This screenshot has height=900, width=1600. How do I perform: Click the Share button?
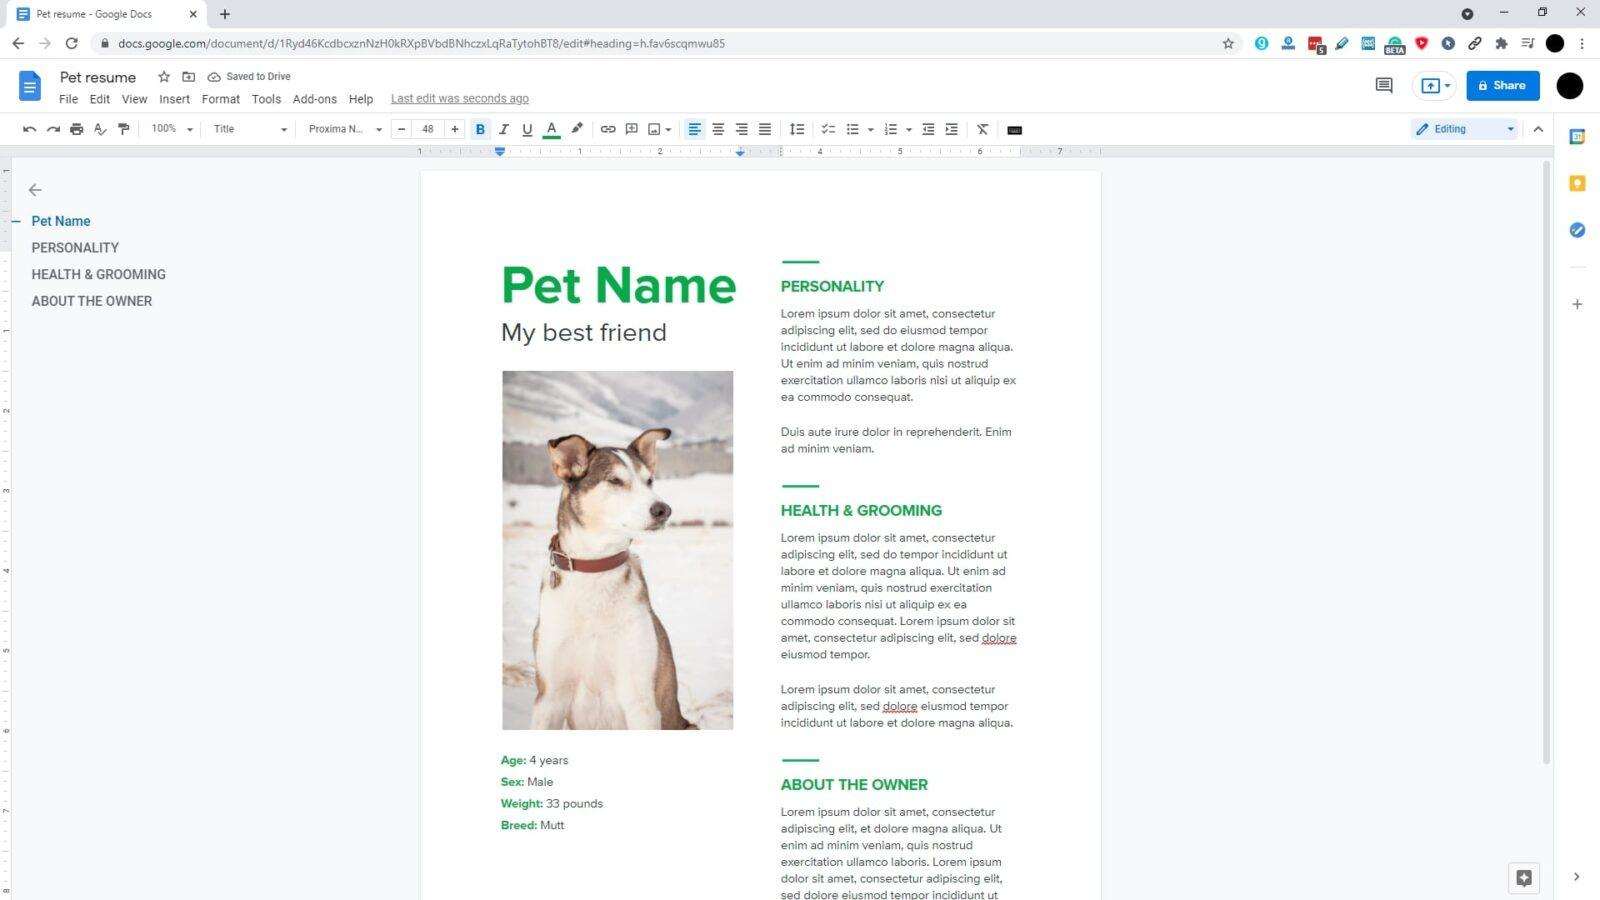pyautogui.click(x=1503, y=85)
